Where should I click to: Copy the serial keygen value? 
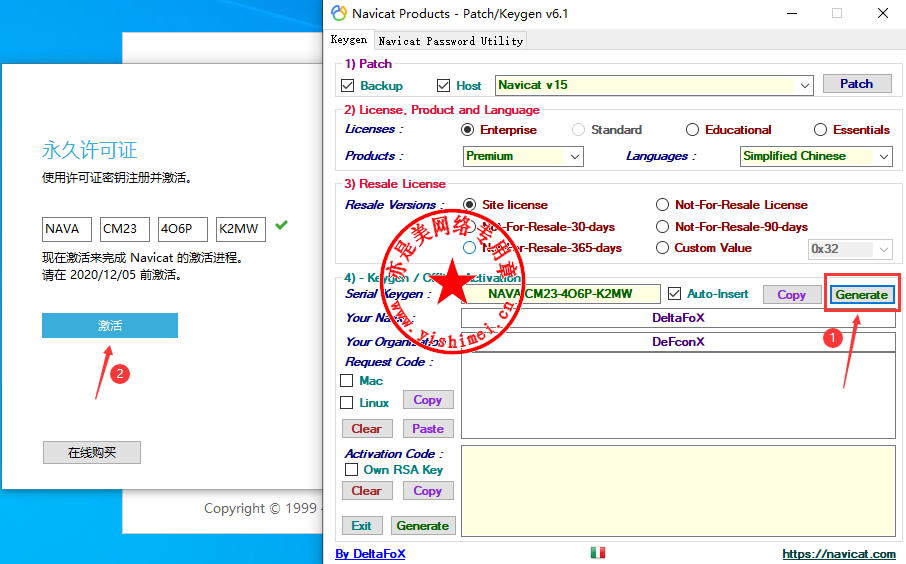tap(791, 295)
